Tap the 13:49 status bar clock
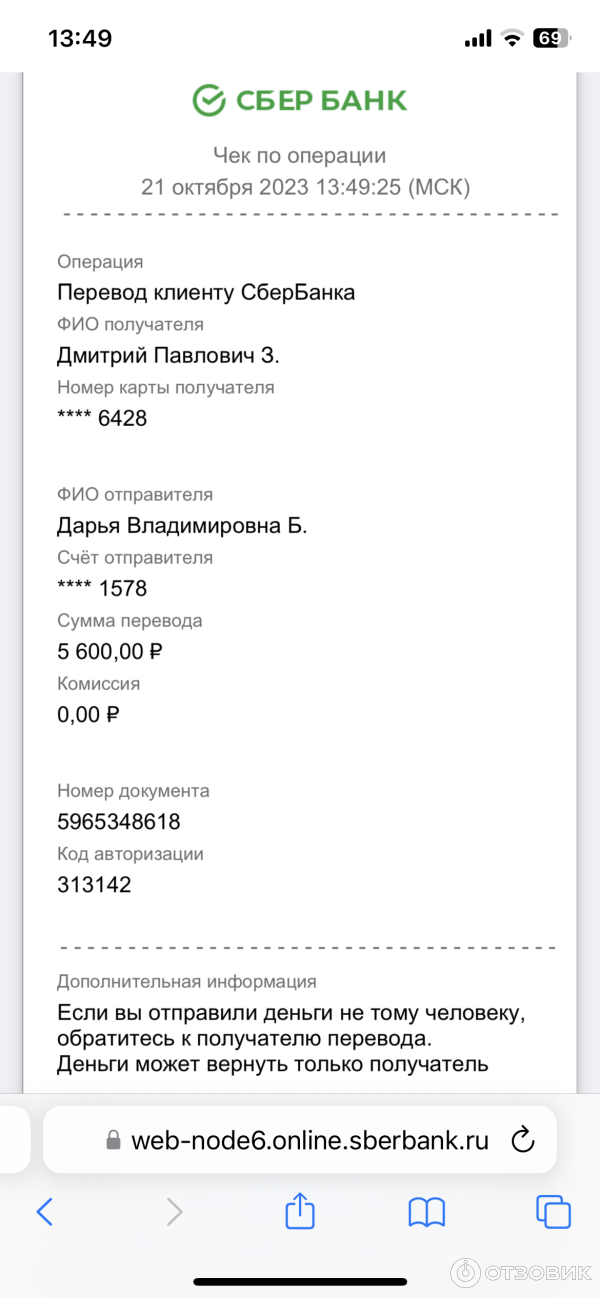The height and width of the screenshot is (1298, 600). click(80, 39)
